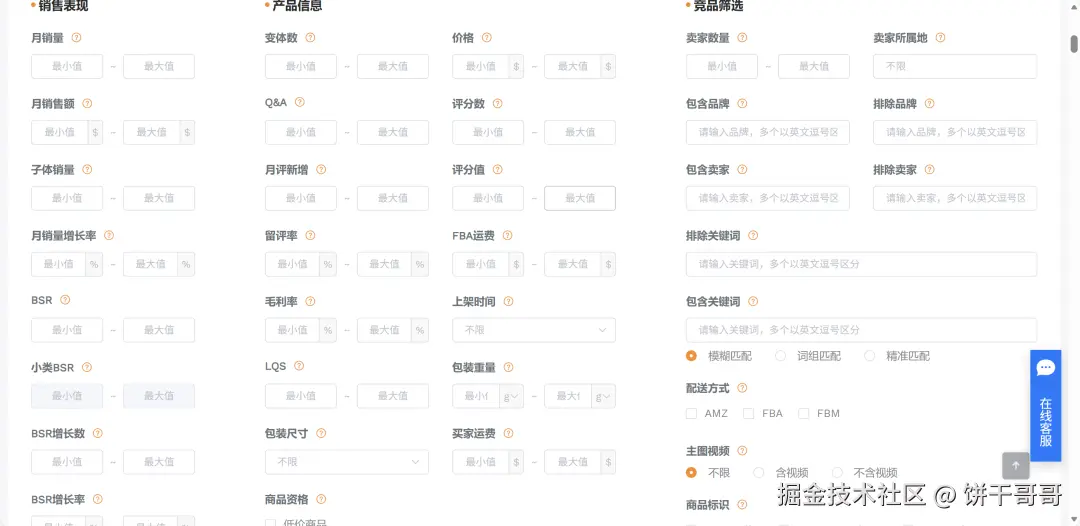Select the 词组匹配 radio option
Viewport: 1080px width, 526px height.
781,356
